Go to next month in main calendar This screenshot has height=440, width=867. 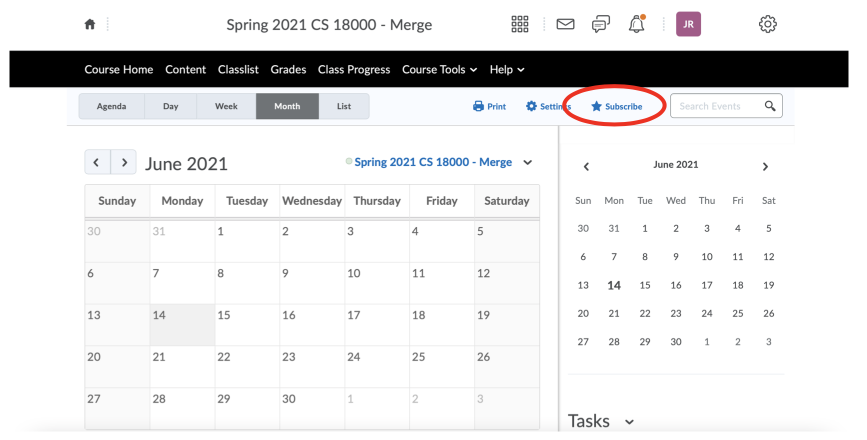[124, 163]
